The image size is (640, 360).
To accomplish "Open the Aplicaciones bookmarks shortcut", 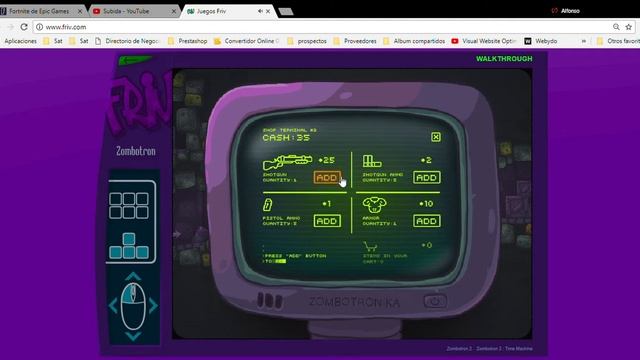I will (x=20, y=41).
